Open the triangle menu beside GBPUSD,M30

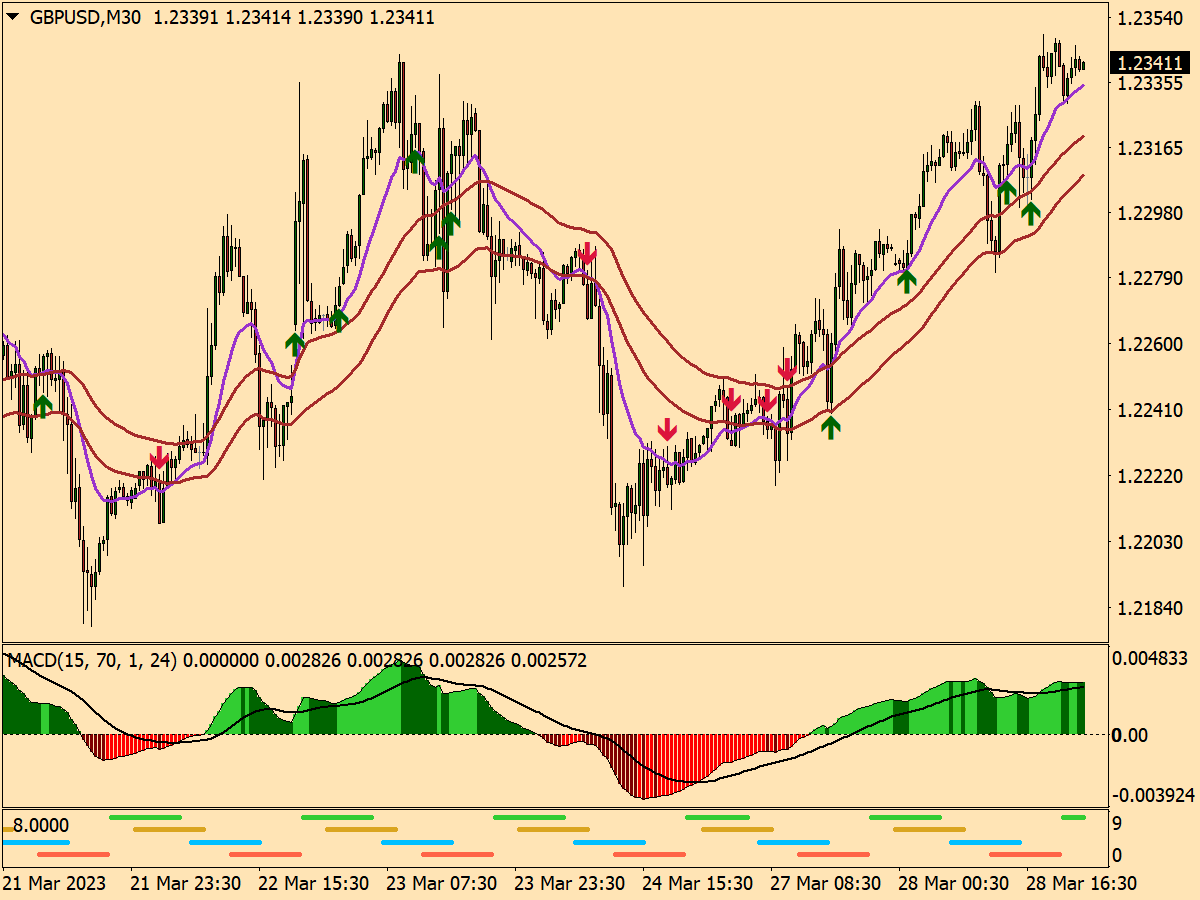[x=13, y=17]
